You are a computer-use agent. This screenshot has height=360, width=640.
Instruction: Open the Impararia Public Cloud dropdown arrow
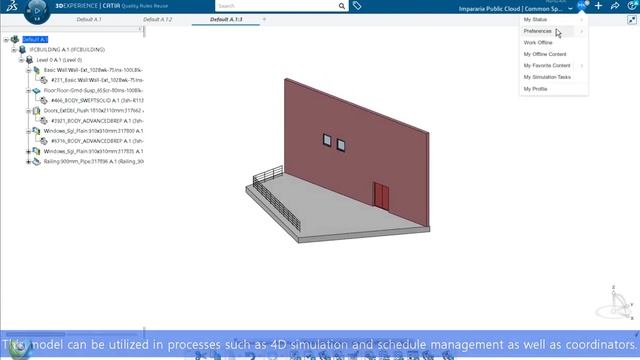click(x=570, y=9)
